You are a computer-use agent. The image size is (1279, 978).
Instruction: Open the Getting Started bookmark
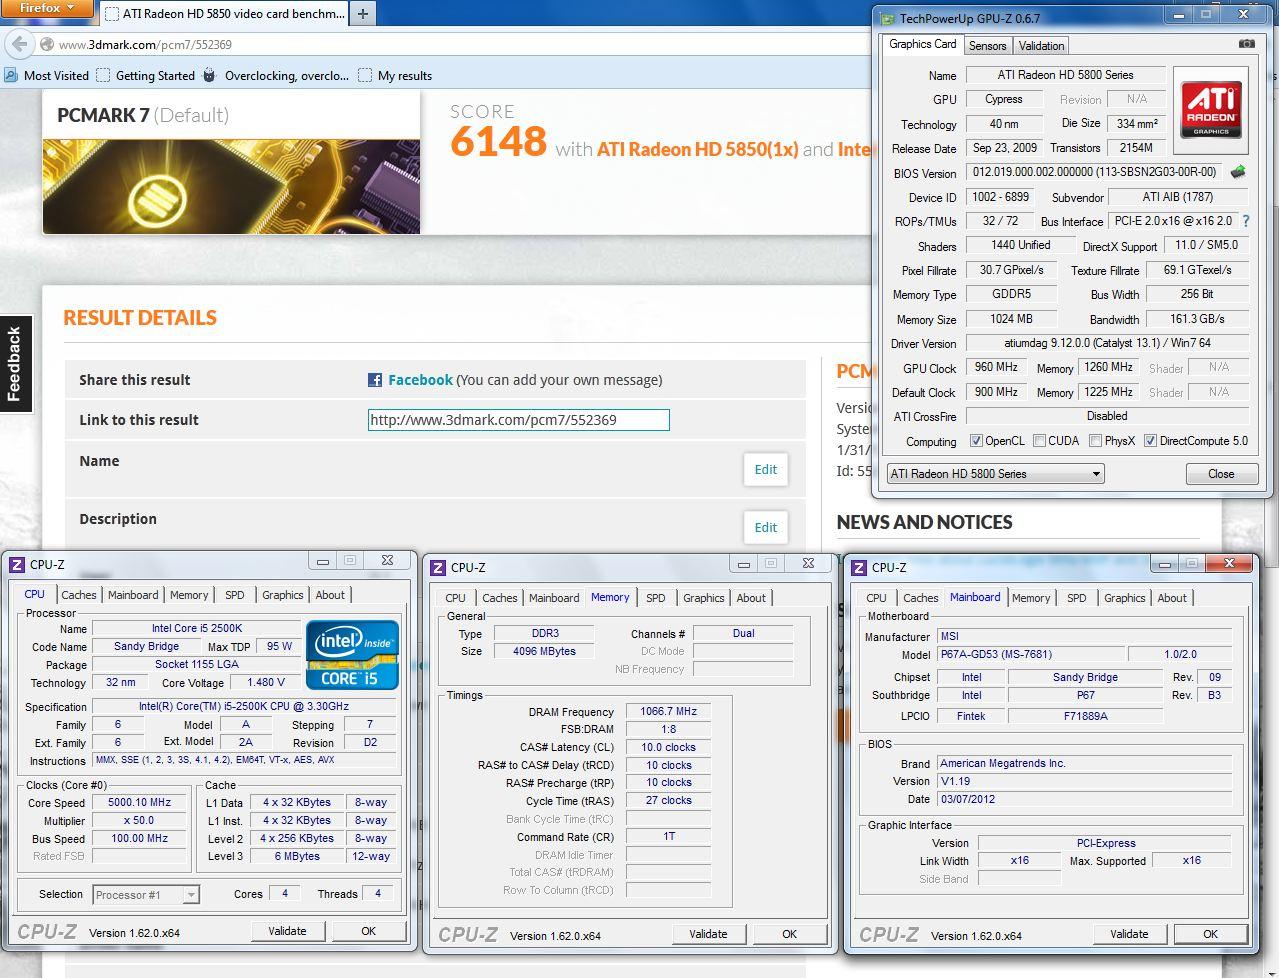(146, 75)
